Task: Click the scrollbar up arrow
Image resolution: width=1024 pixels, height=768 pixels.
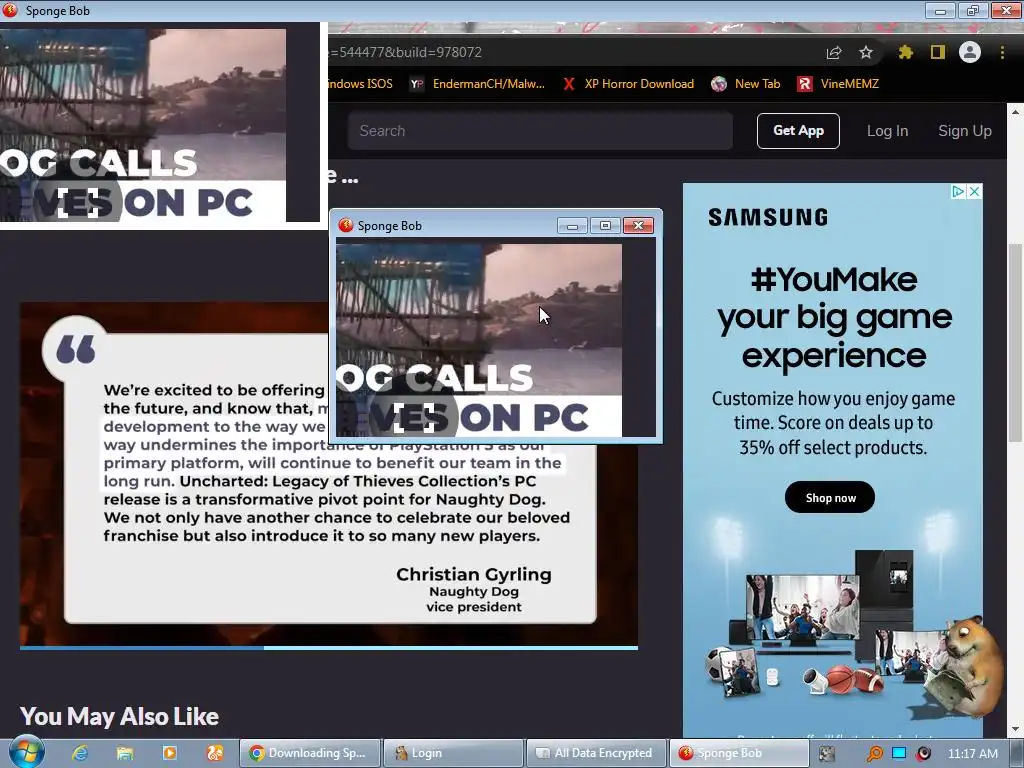Action: coord(1015,112)
